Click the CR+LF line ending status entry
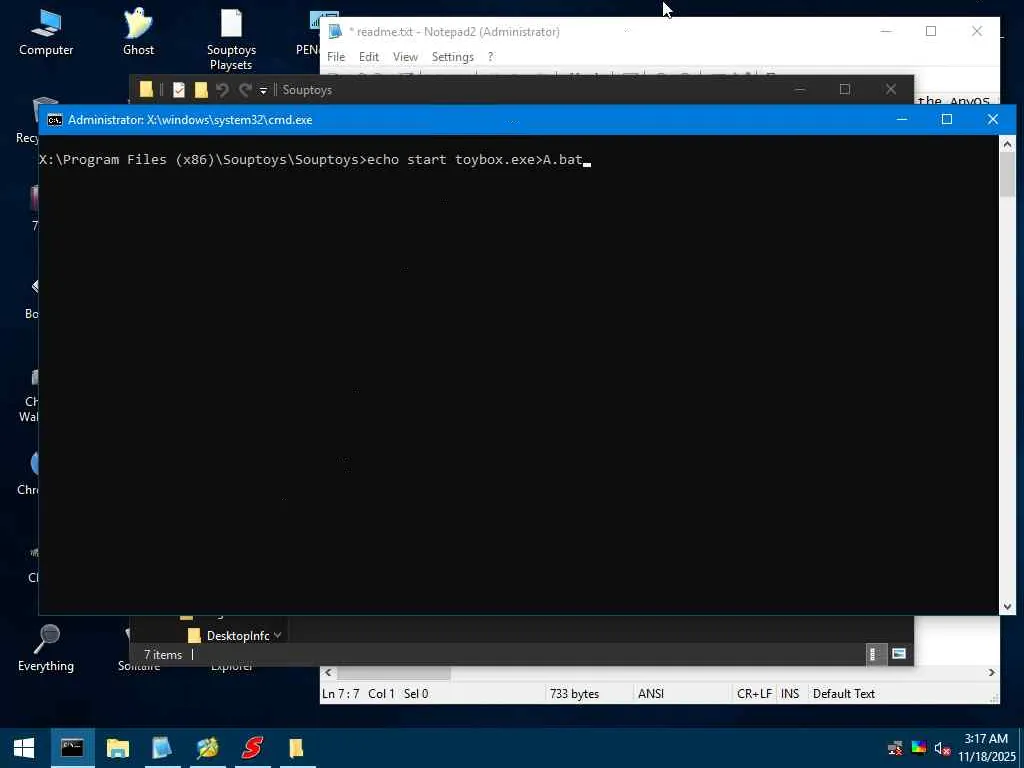This screenshot has height=768, width=1024. point(754,694)
